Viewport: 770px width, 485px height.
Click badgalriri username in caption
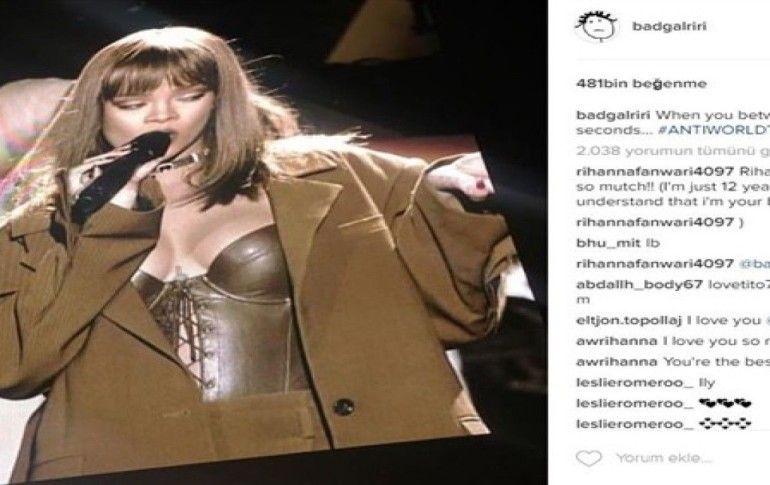(613, 116)
